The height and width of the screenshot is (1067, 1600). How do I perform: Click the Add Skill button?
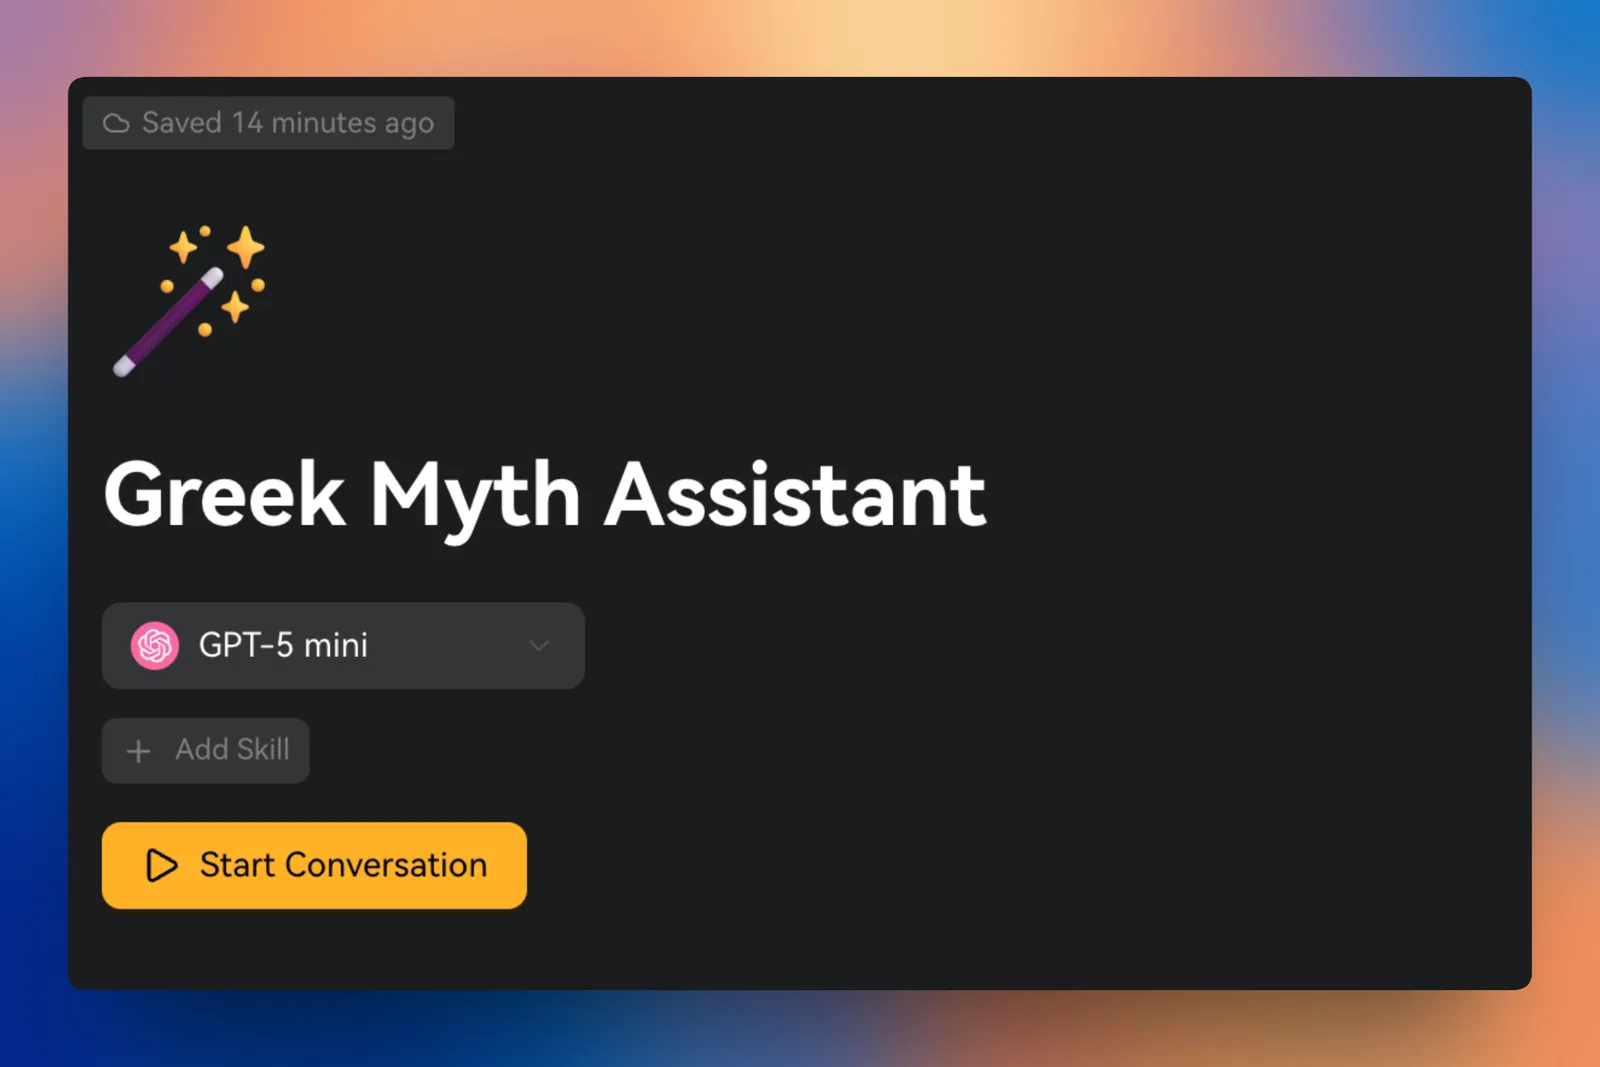click(x=205, y=750)
